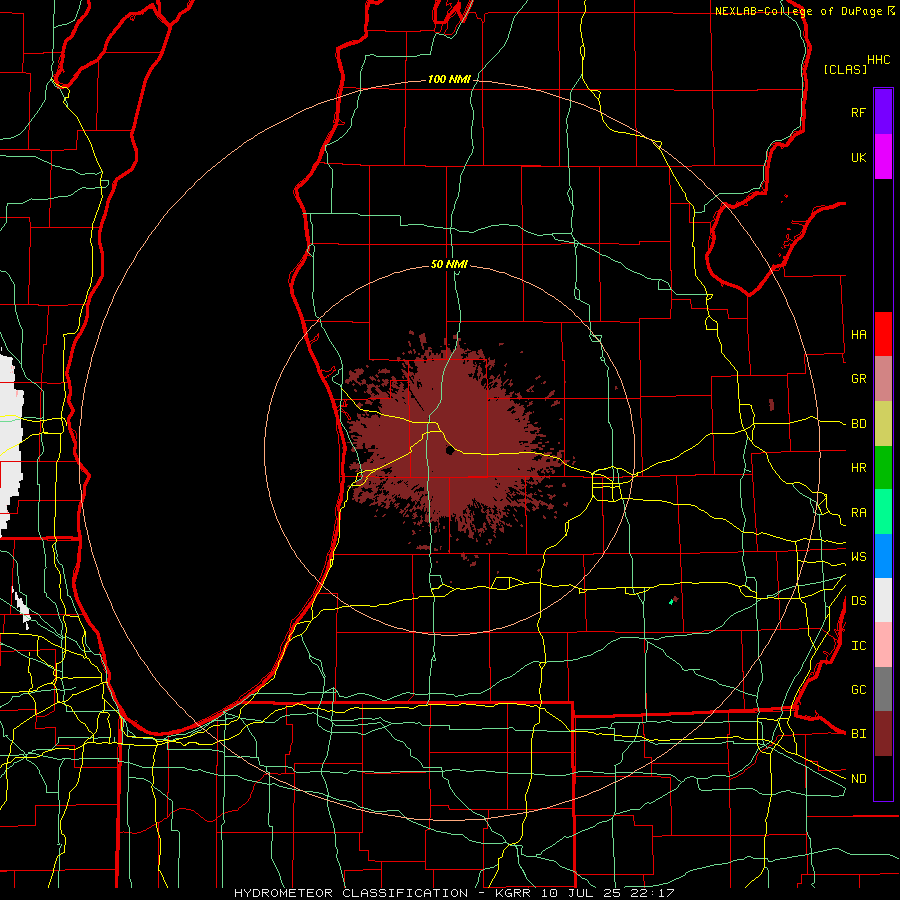
Task: Click the "[CLAS]" legend unit text
Action: 845,70
